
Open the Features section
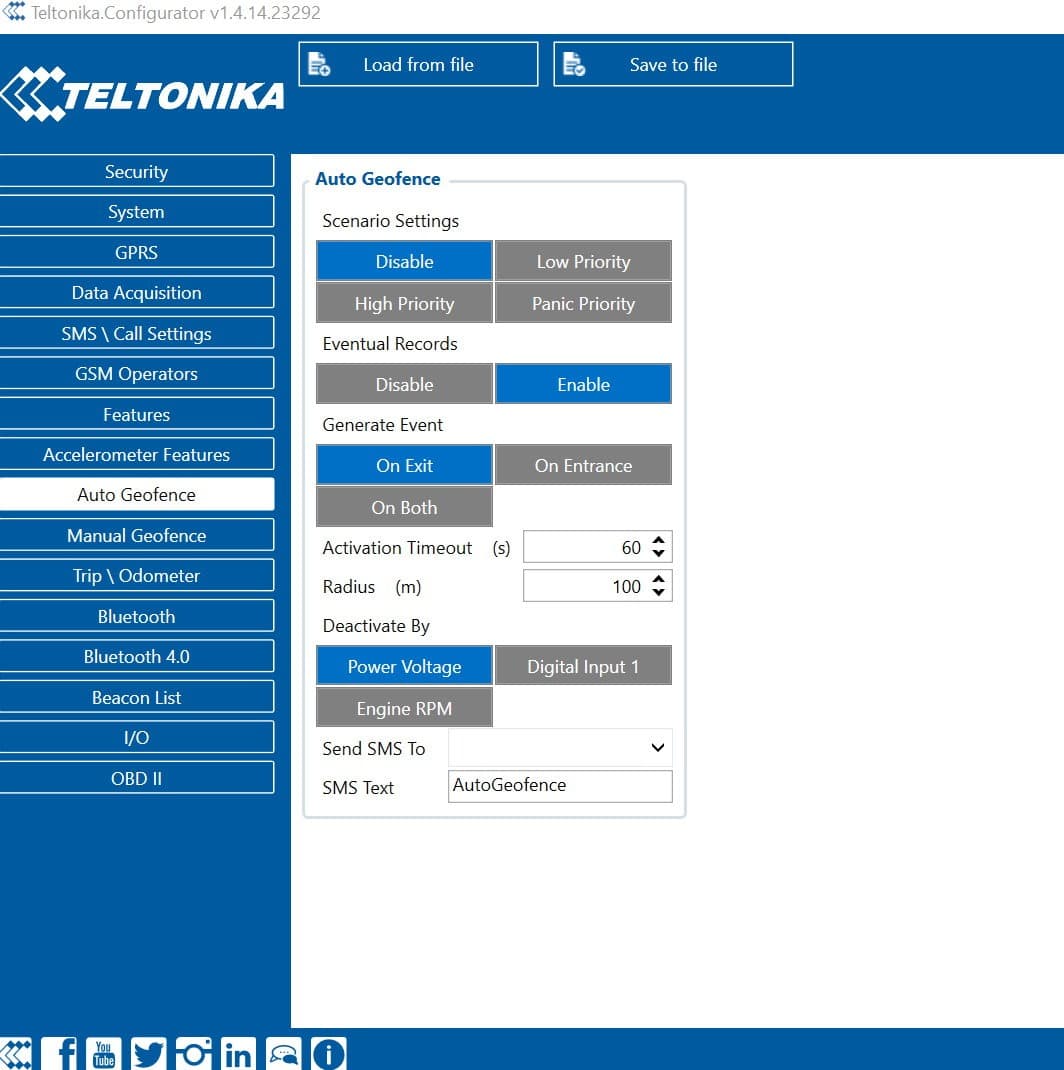(x=136, y=414)
